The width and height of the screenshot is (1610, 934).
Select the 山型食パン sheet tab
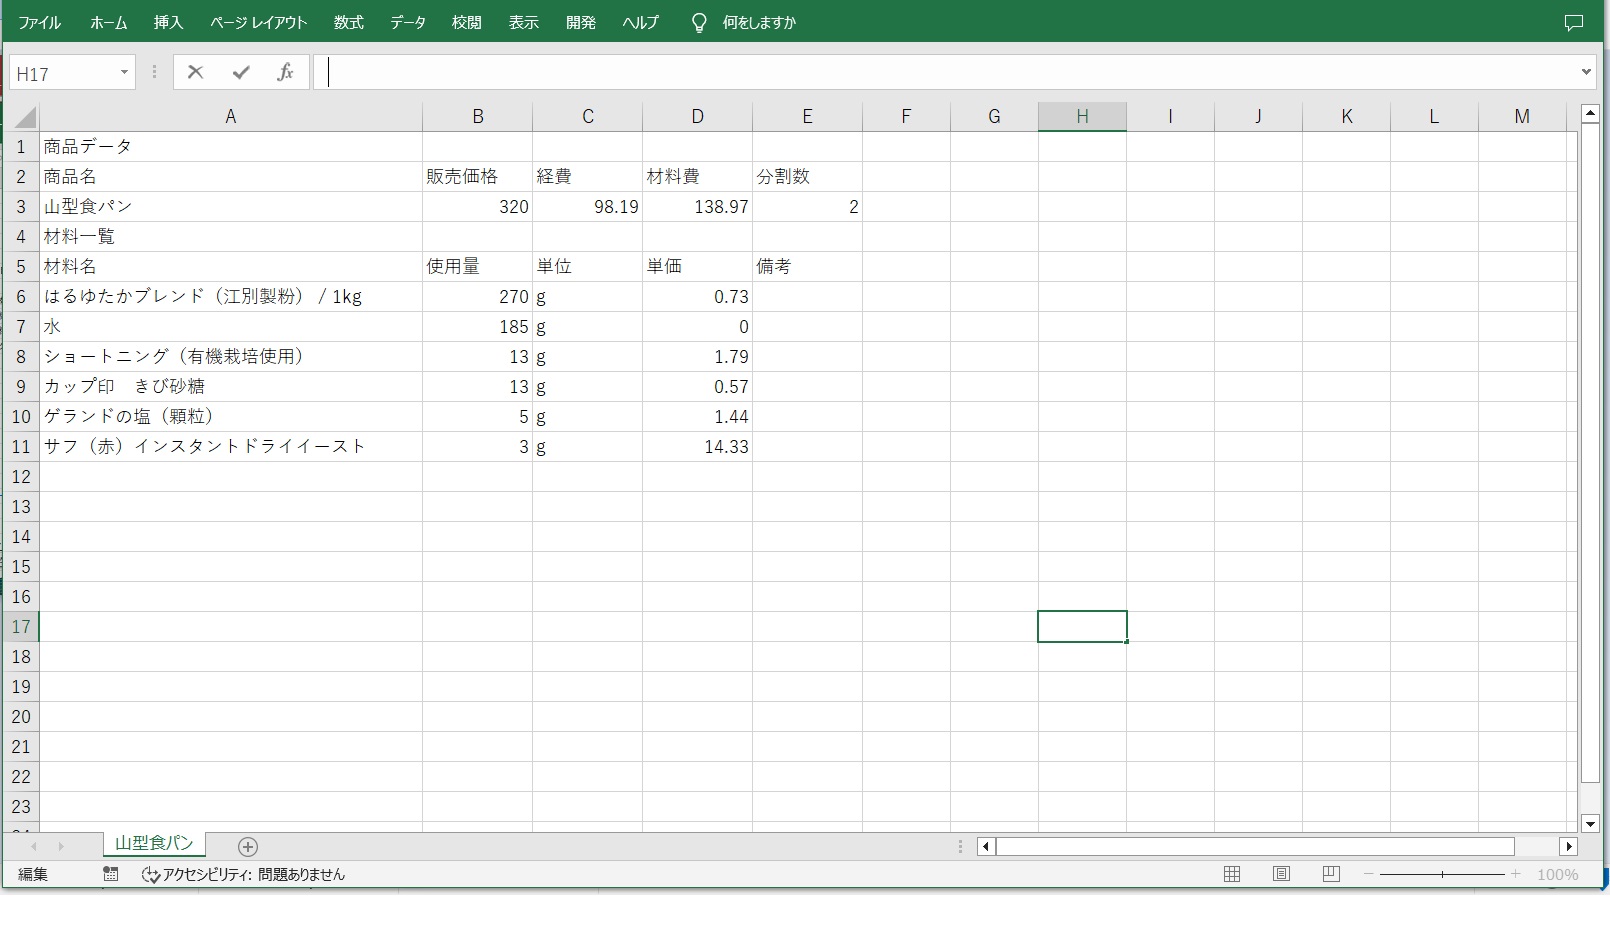154,844
